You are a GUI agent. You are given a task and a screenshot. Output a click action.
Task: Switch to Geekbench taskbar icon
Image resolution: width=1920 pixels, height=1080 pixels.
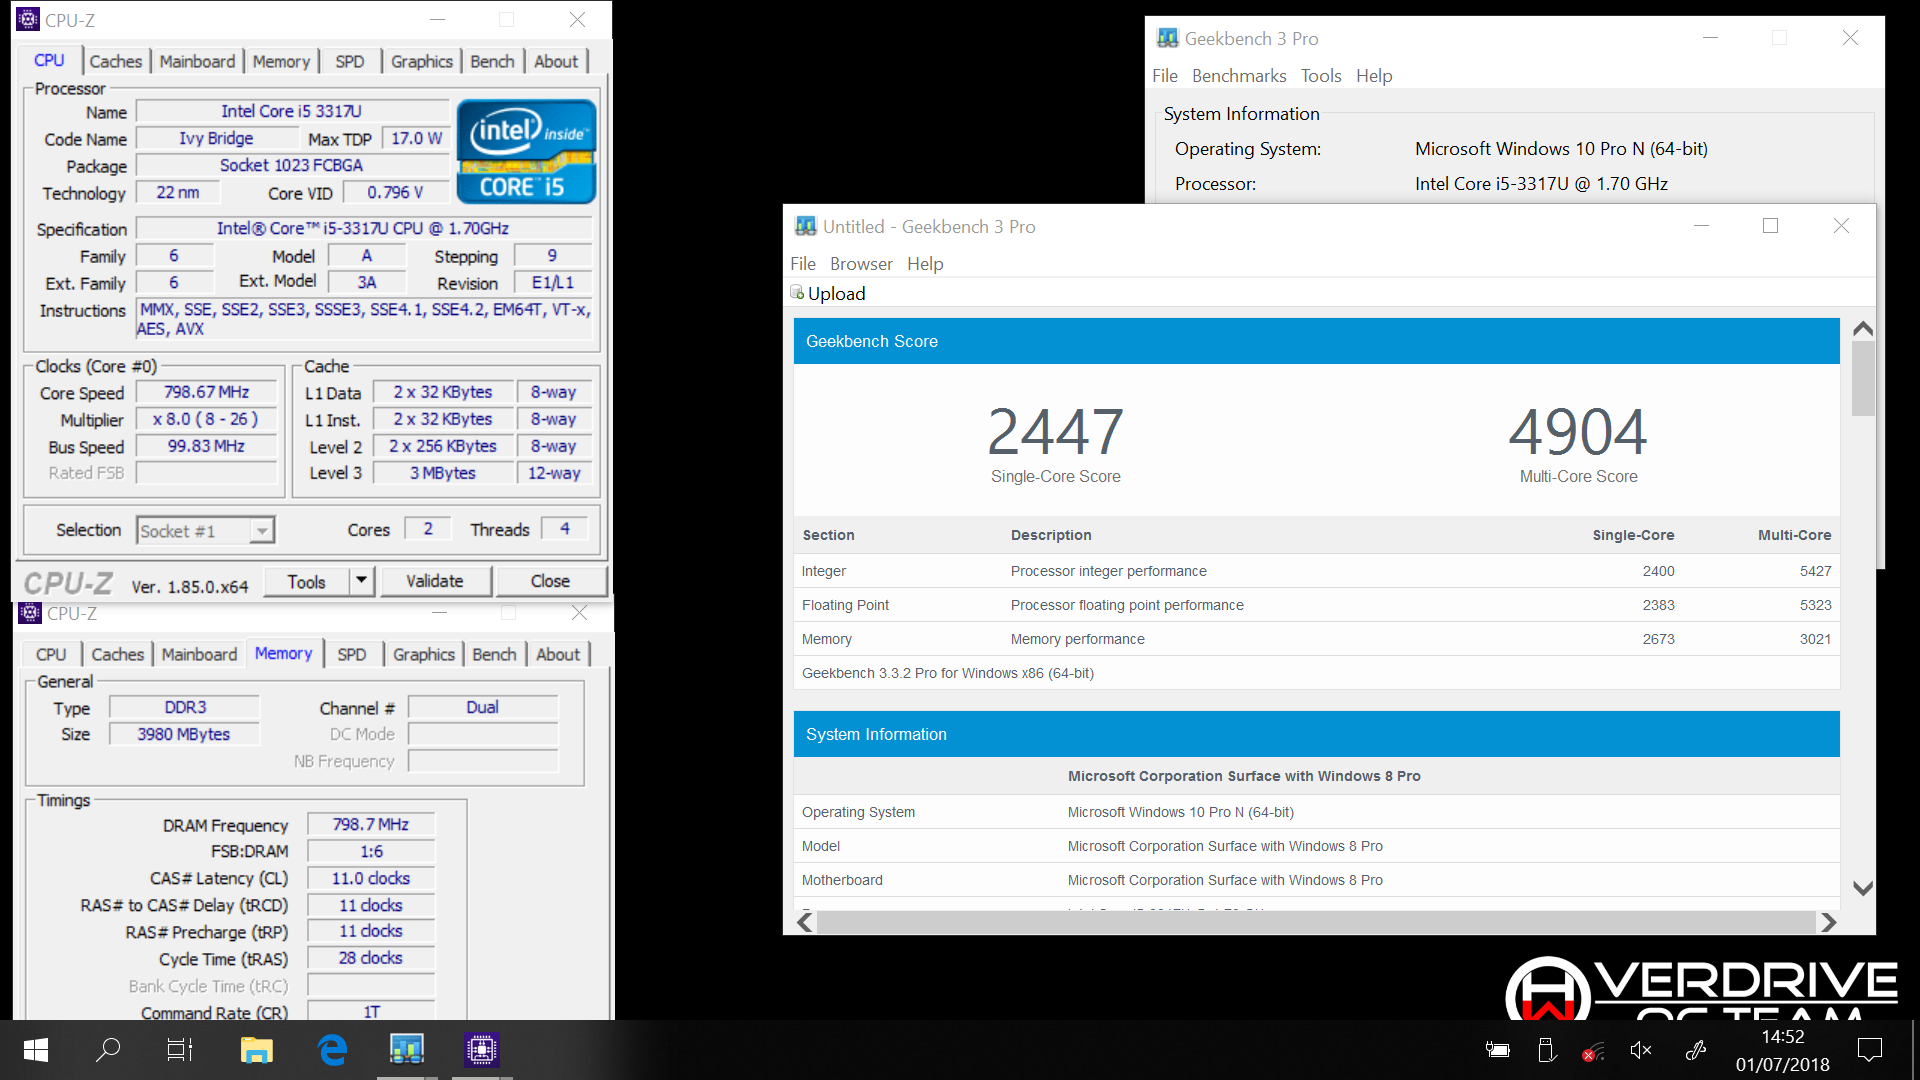coord(407,1050)
